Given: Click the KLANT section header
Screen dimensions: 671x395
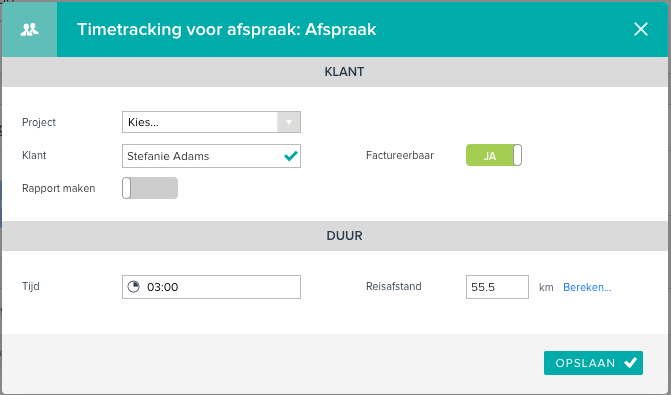Looking at the screenshot, I should (x=344, y=71).
